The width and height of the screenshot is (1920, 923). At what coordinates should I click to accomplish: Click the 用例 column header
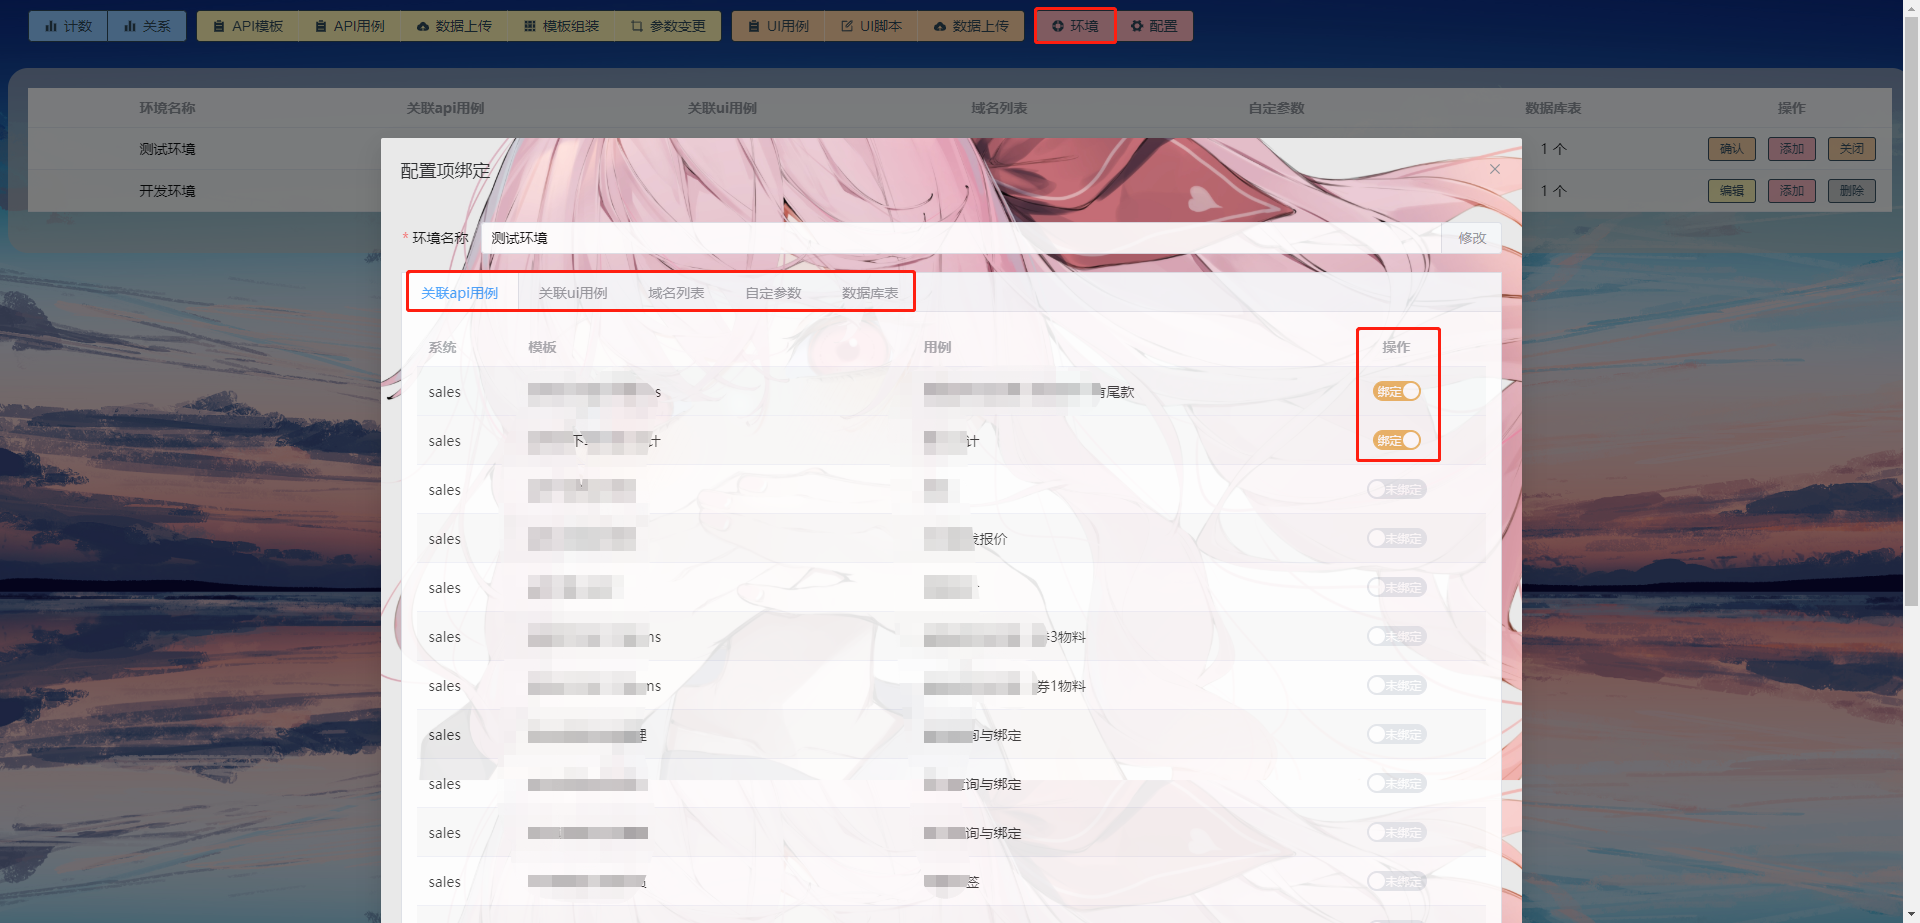pos(937,347)
